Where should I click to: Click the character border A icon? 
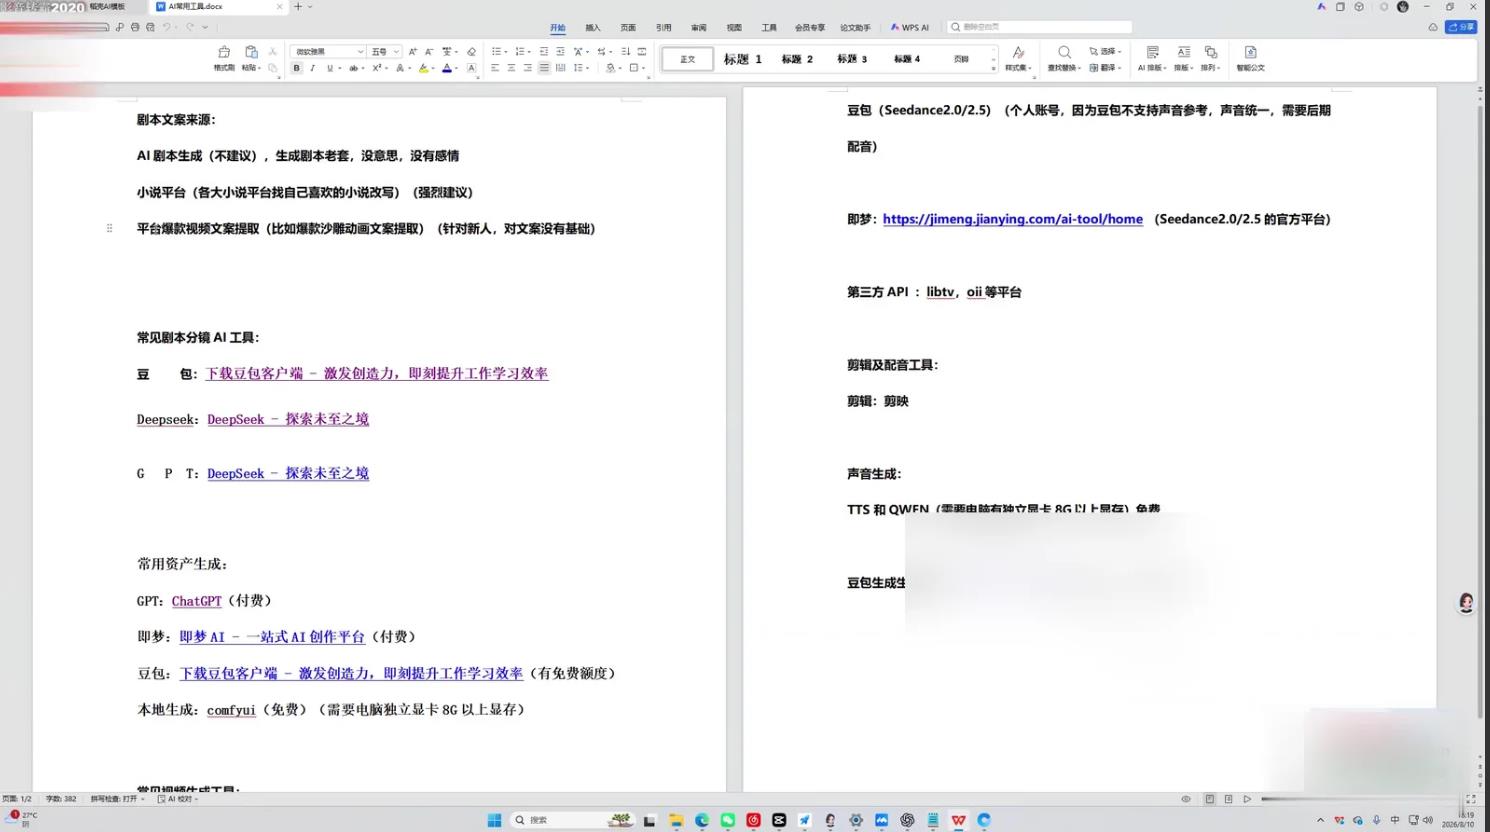click(x=471, y=68)
